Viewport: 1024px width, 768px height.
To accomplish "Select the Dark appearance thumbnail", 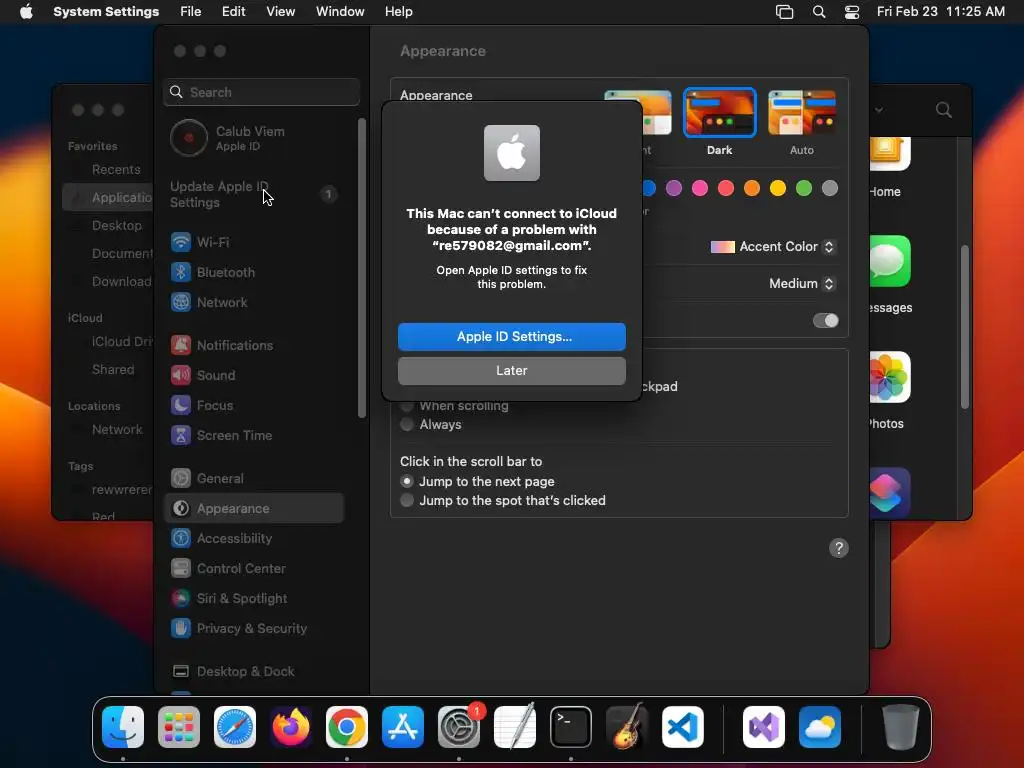I will [x=720, y=112].
